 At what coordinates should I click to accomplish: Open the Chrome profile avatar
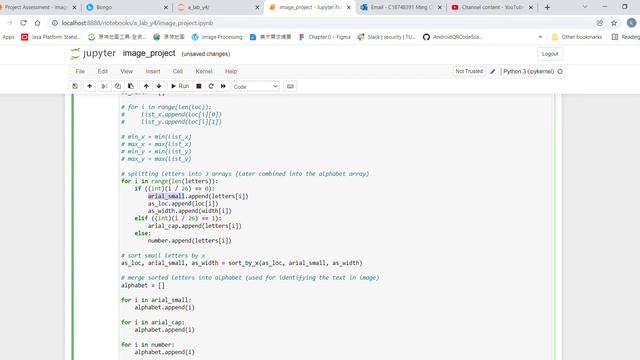pyautogui.click(x=631, y=23)
